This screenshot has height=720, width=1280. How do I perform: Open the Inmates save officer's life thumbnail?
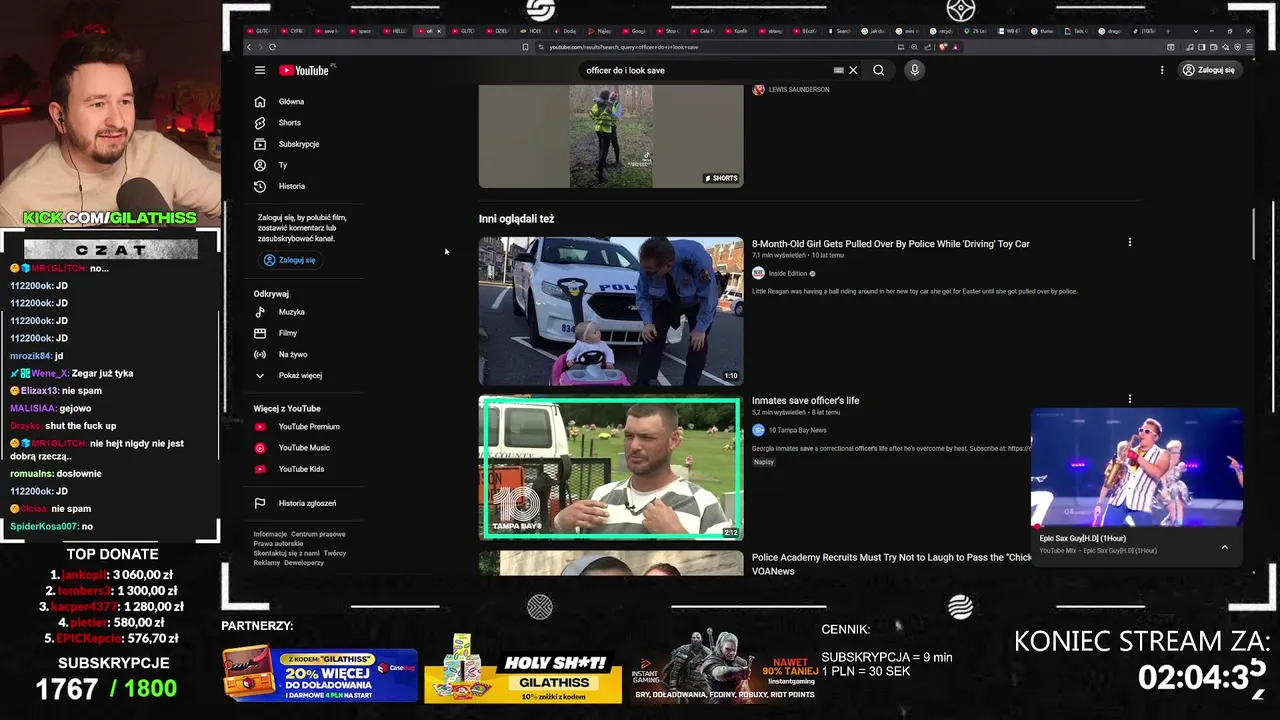tap(611, 468)
